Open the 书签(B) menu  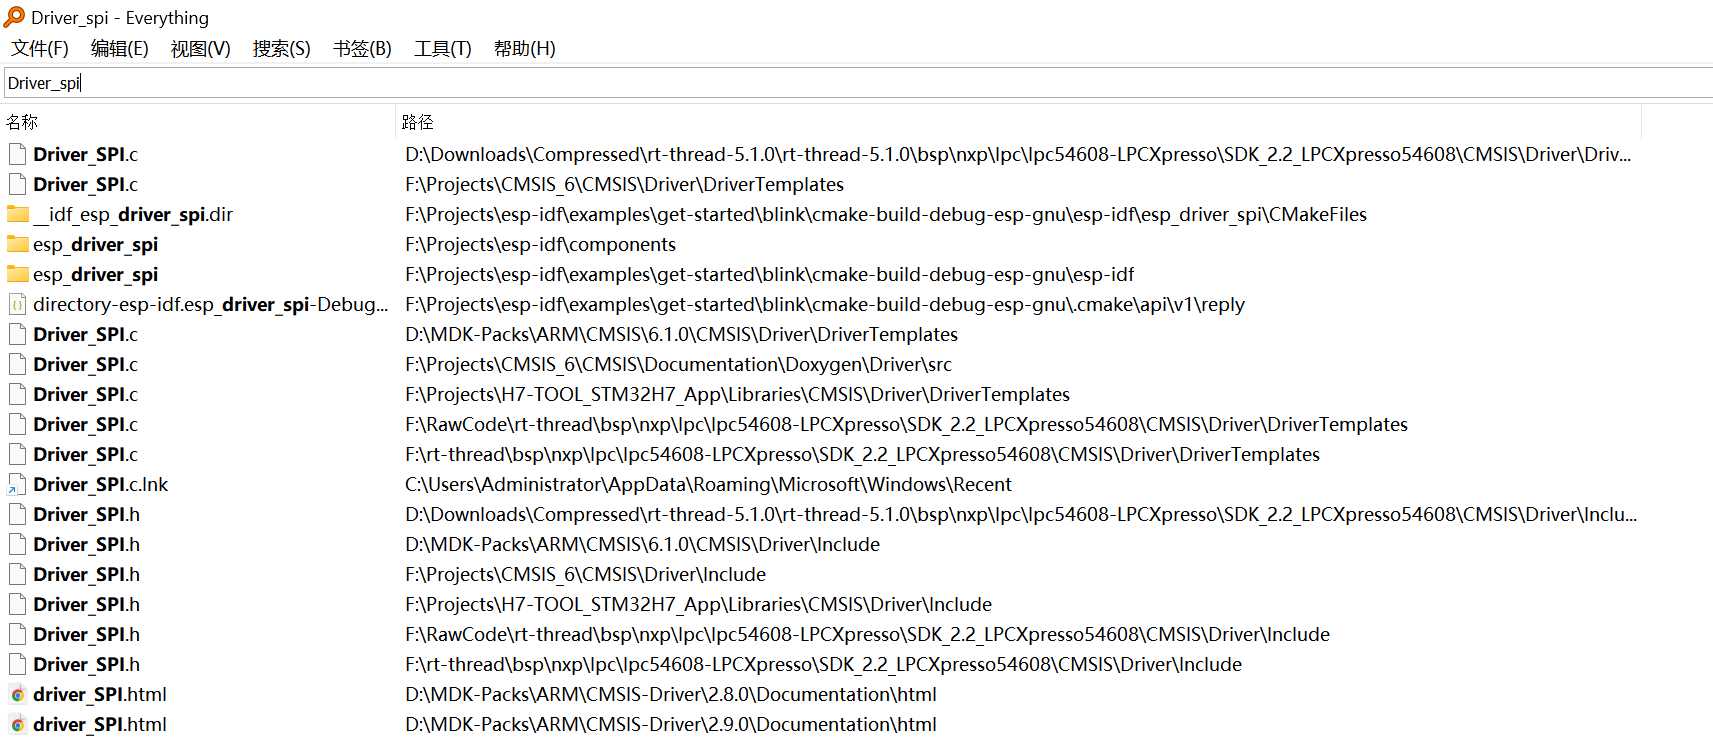(363, 48)
